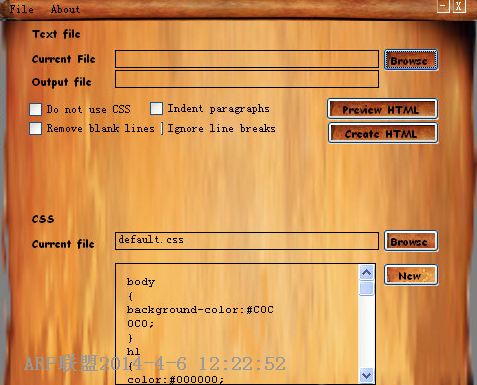Click the CSS editor scrollbar thumb
The width and height of the screenshot is (477, 385).
coord(366,288)
